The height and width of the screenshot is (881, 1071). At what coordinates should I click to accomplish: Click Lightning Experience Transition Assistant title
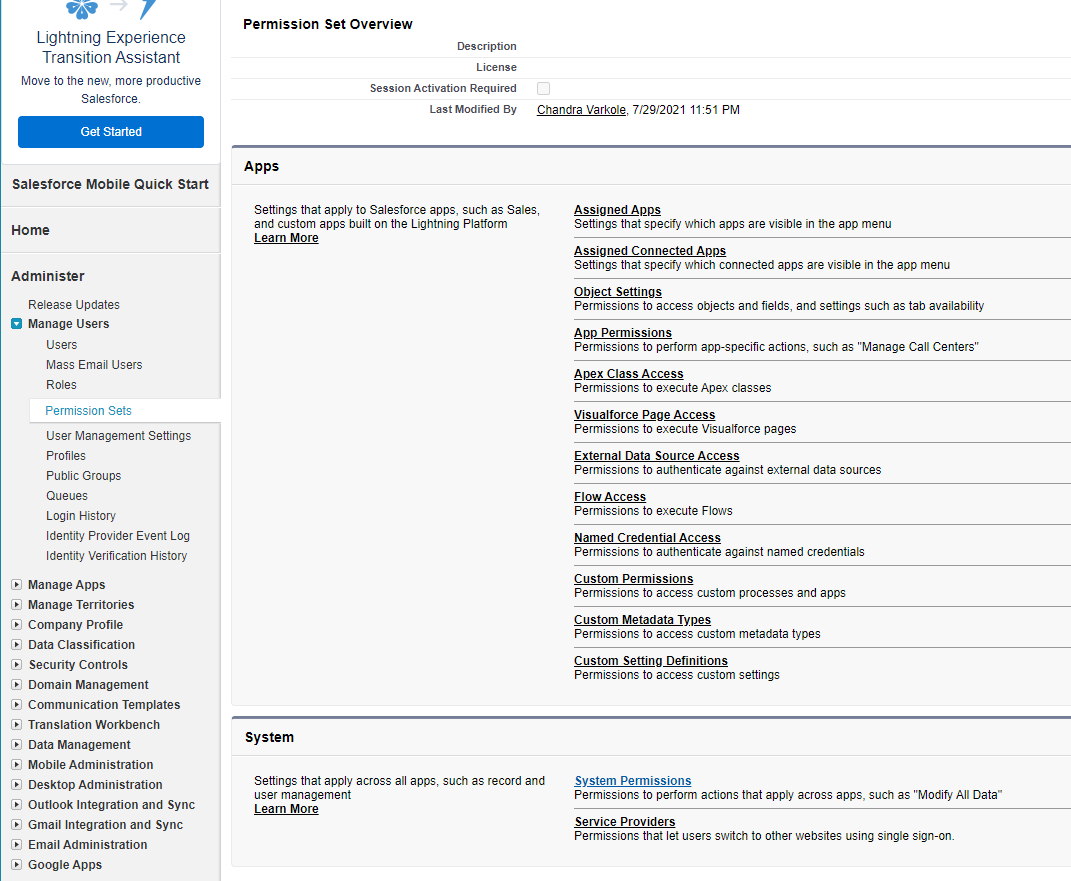(x=111, y=47)
